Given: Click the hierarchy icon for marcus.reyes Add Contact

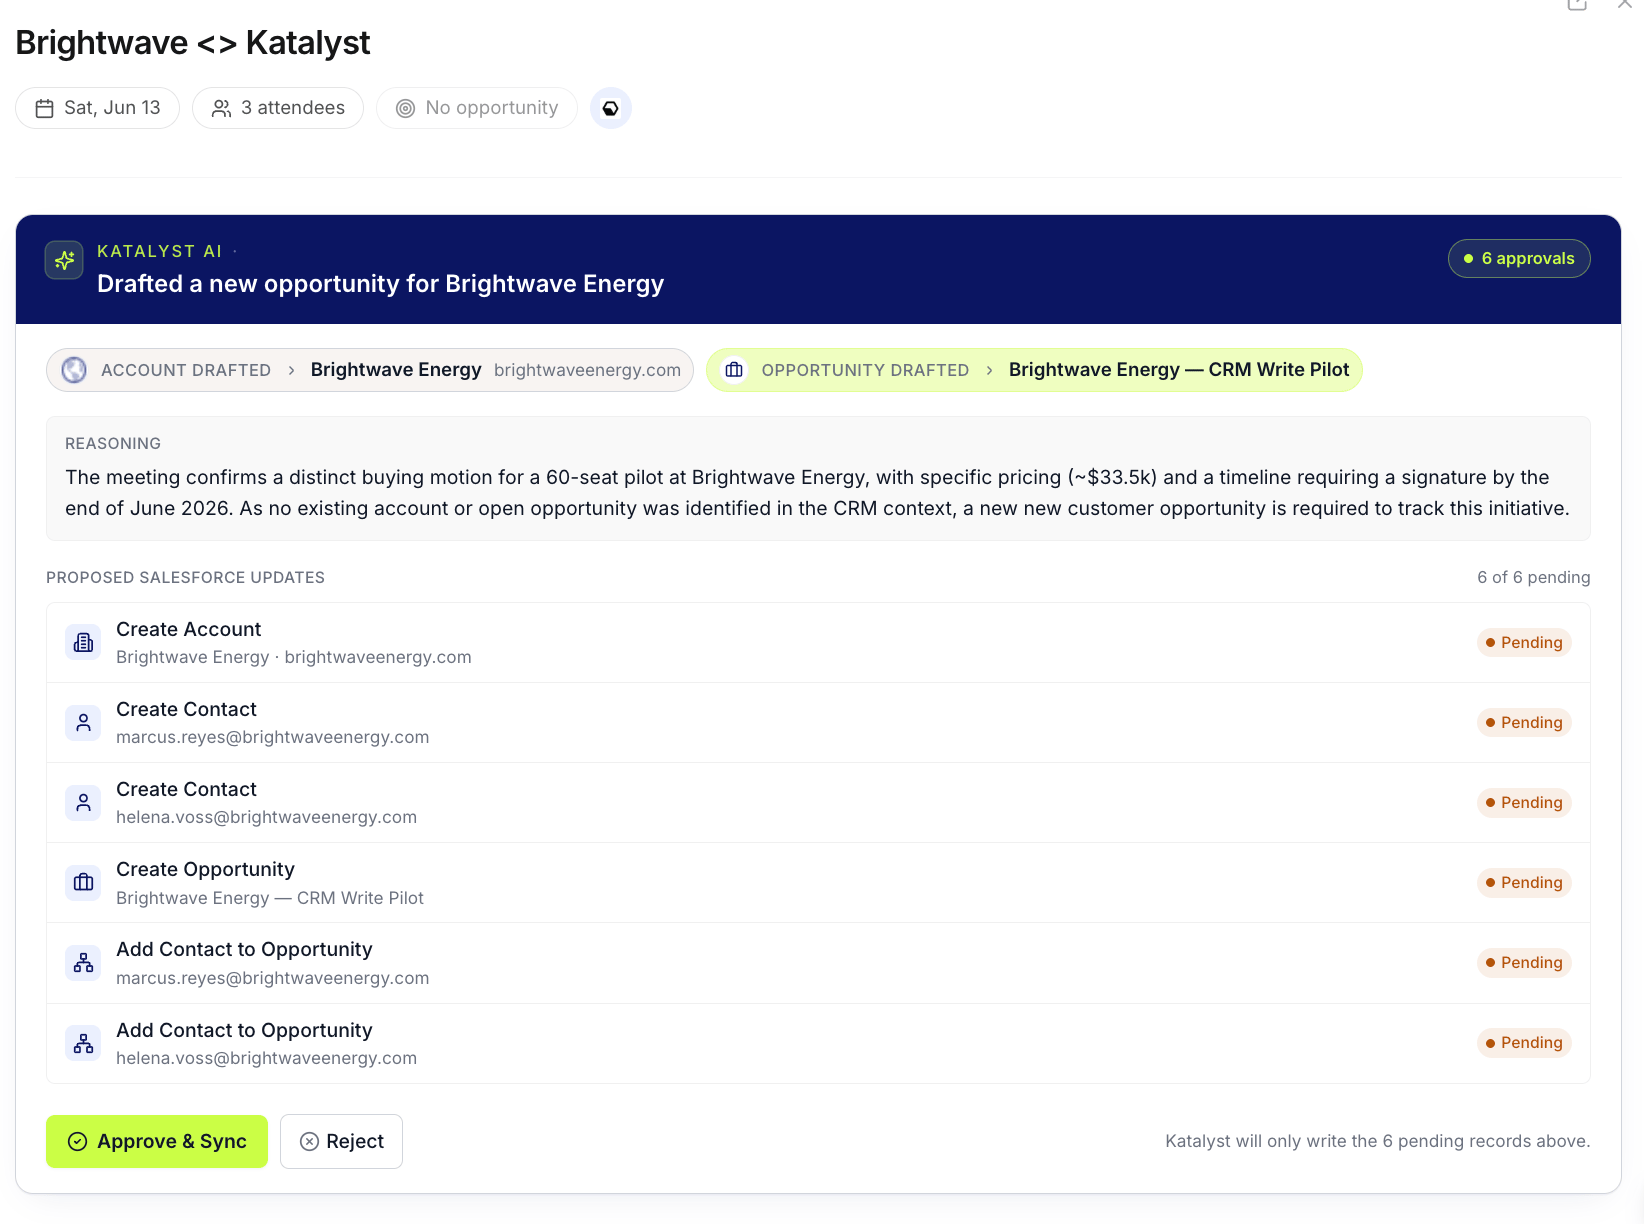Looking at the screenshot, I should tap(84, 962).
